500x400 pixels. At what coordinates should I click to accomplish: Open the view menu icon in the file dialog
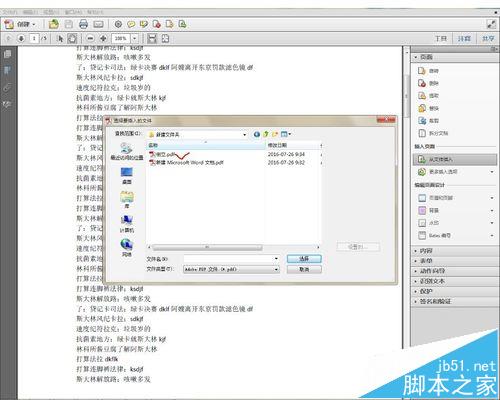pyautogui.click(x=286, y=134)
